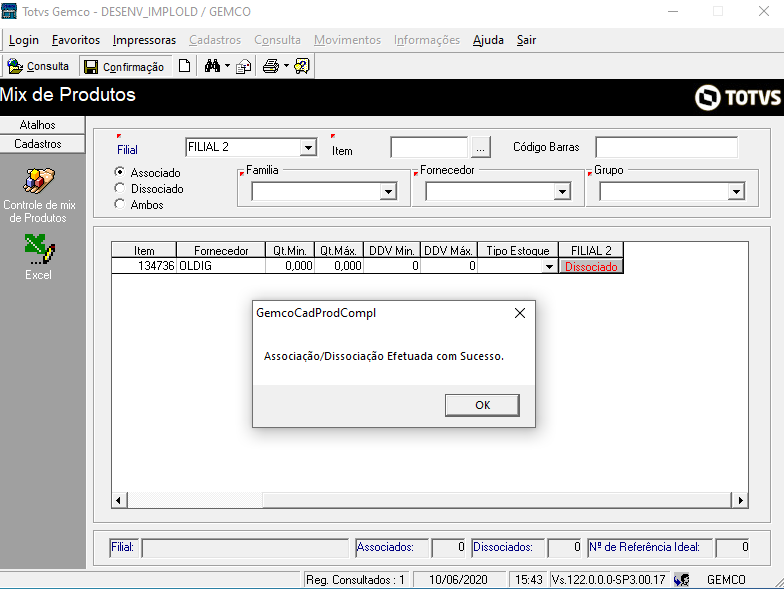The width and height of the screenshot is (784, 589).
Task: Click the new blank page icon
Action: (184, 66)
